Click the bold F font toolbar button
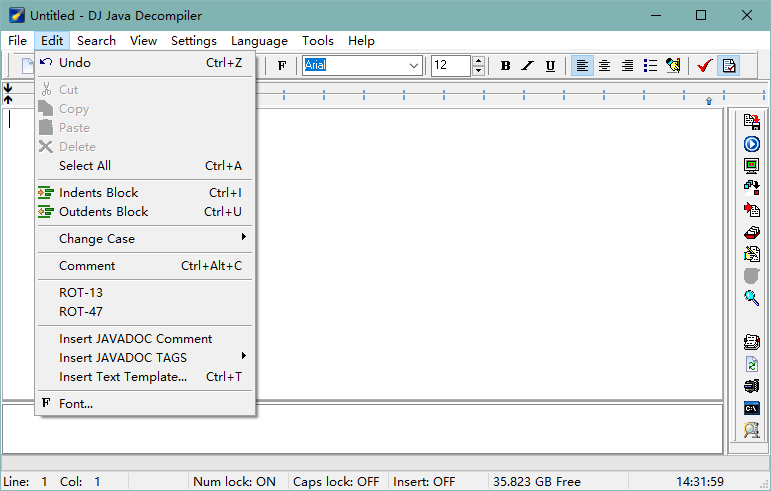The width and height of the screenshot is (771, 491). (282, 65)
